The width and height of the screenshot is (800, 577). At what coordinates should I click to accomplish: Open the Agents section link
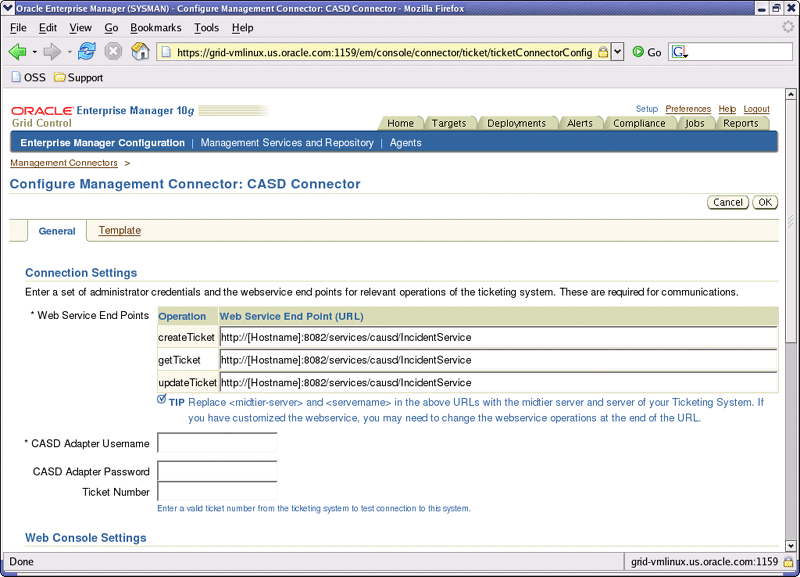coord(406,143)
